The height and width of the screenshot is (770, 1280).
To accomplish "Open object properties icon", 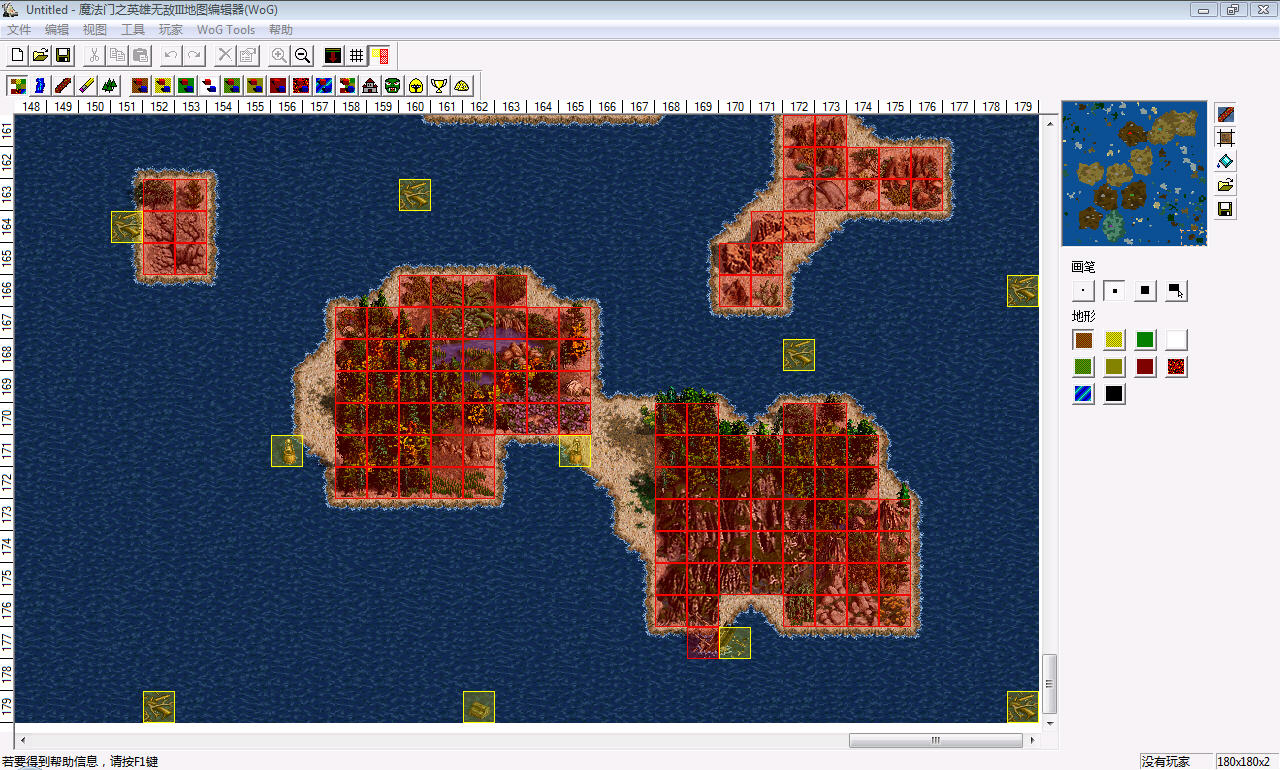I will coord(248,55).
